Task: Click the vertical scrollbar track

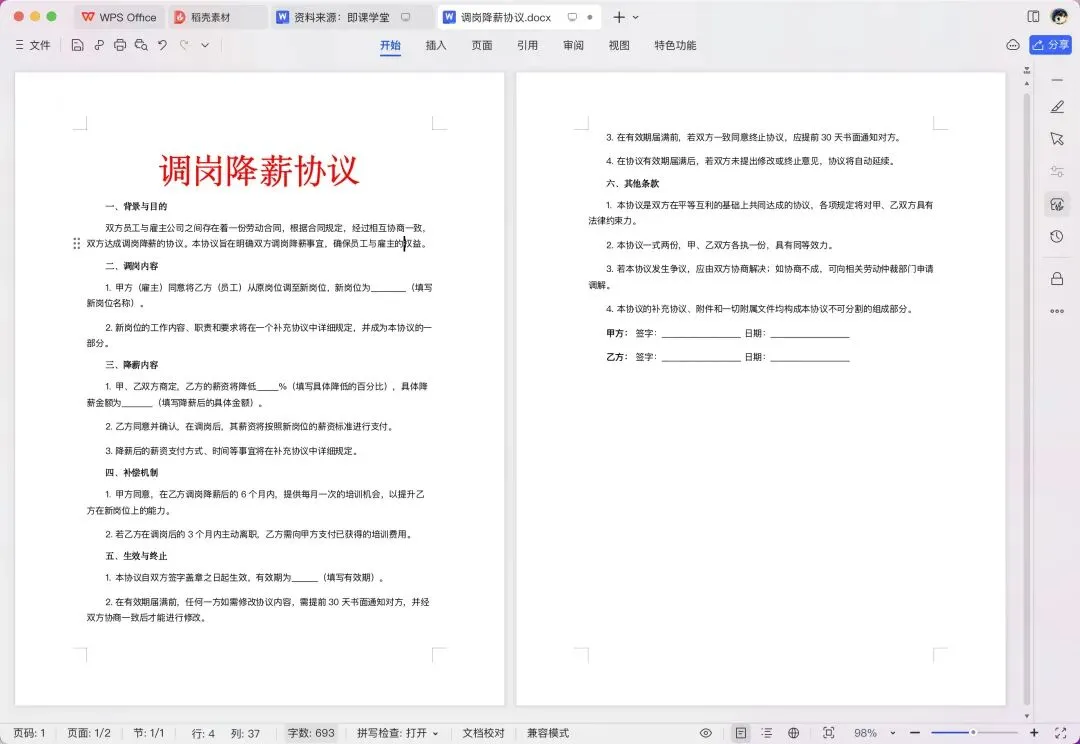Action: tap(1026, 400)
